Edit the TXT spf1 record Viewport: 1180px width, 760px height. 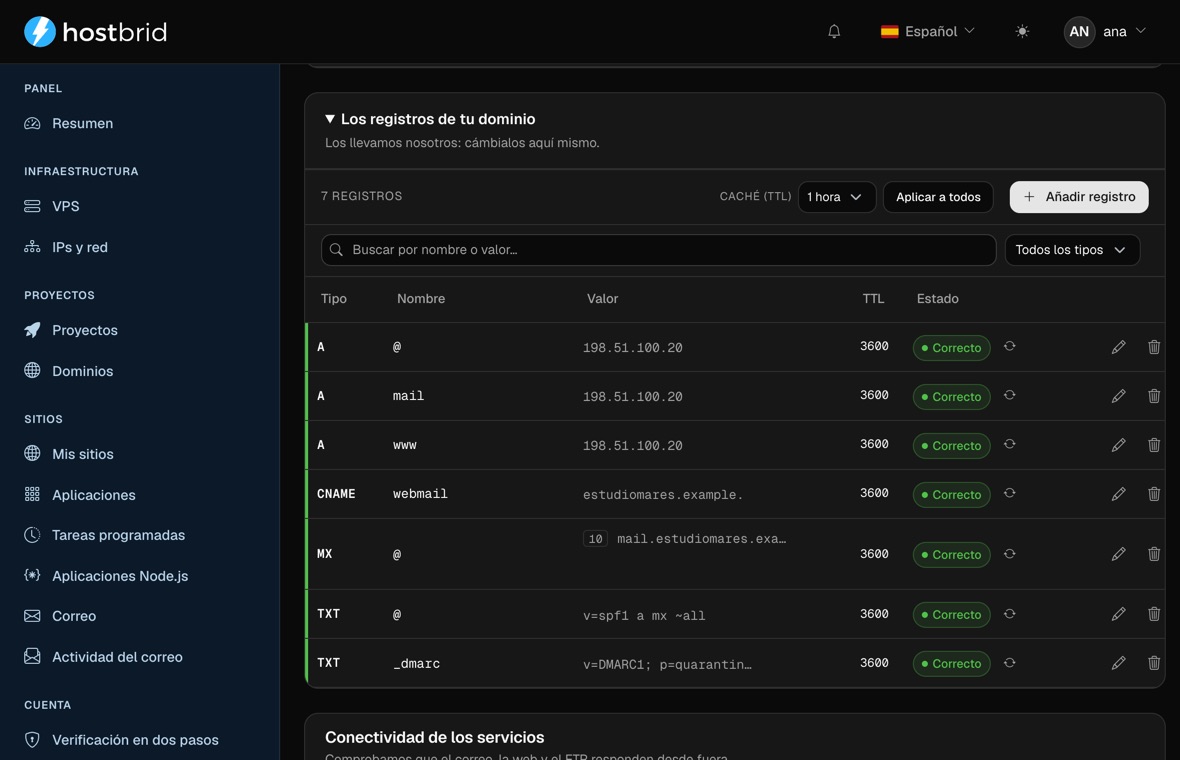click(x=1118, y=614)
